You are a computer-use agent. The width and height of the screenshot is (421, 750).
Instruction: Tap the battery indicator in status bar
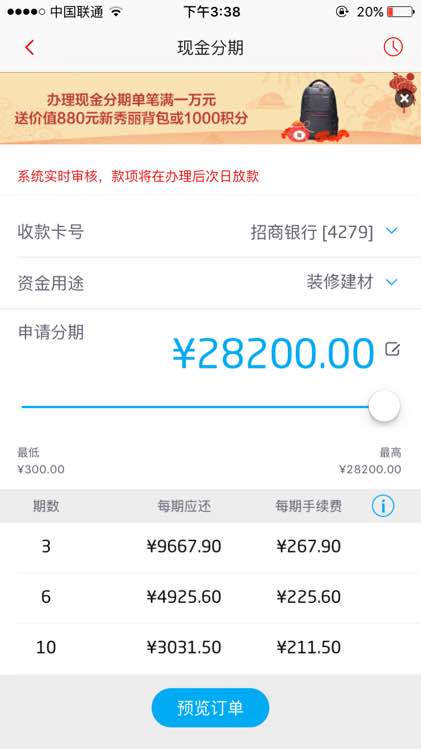tap(401, 11)
